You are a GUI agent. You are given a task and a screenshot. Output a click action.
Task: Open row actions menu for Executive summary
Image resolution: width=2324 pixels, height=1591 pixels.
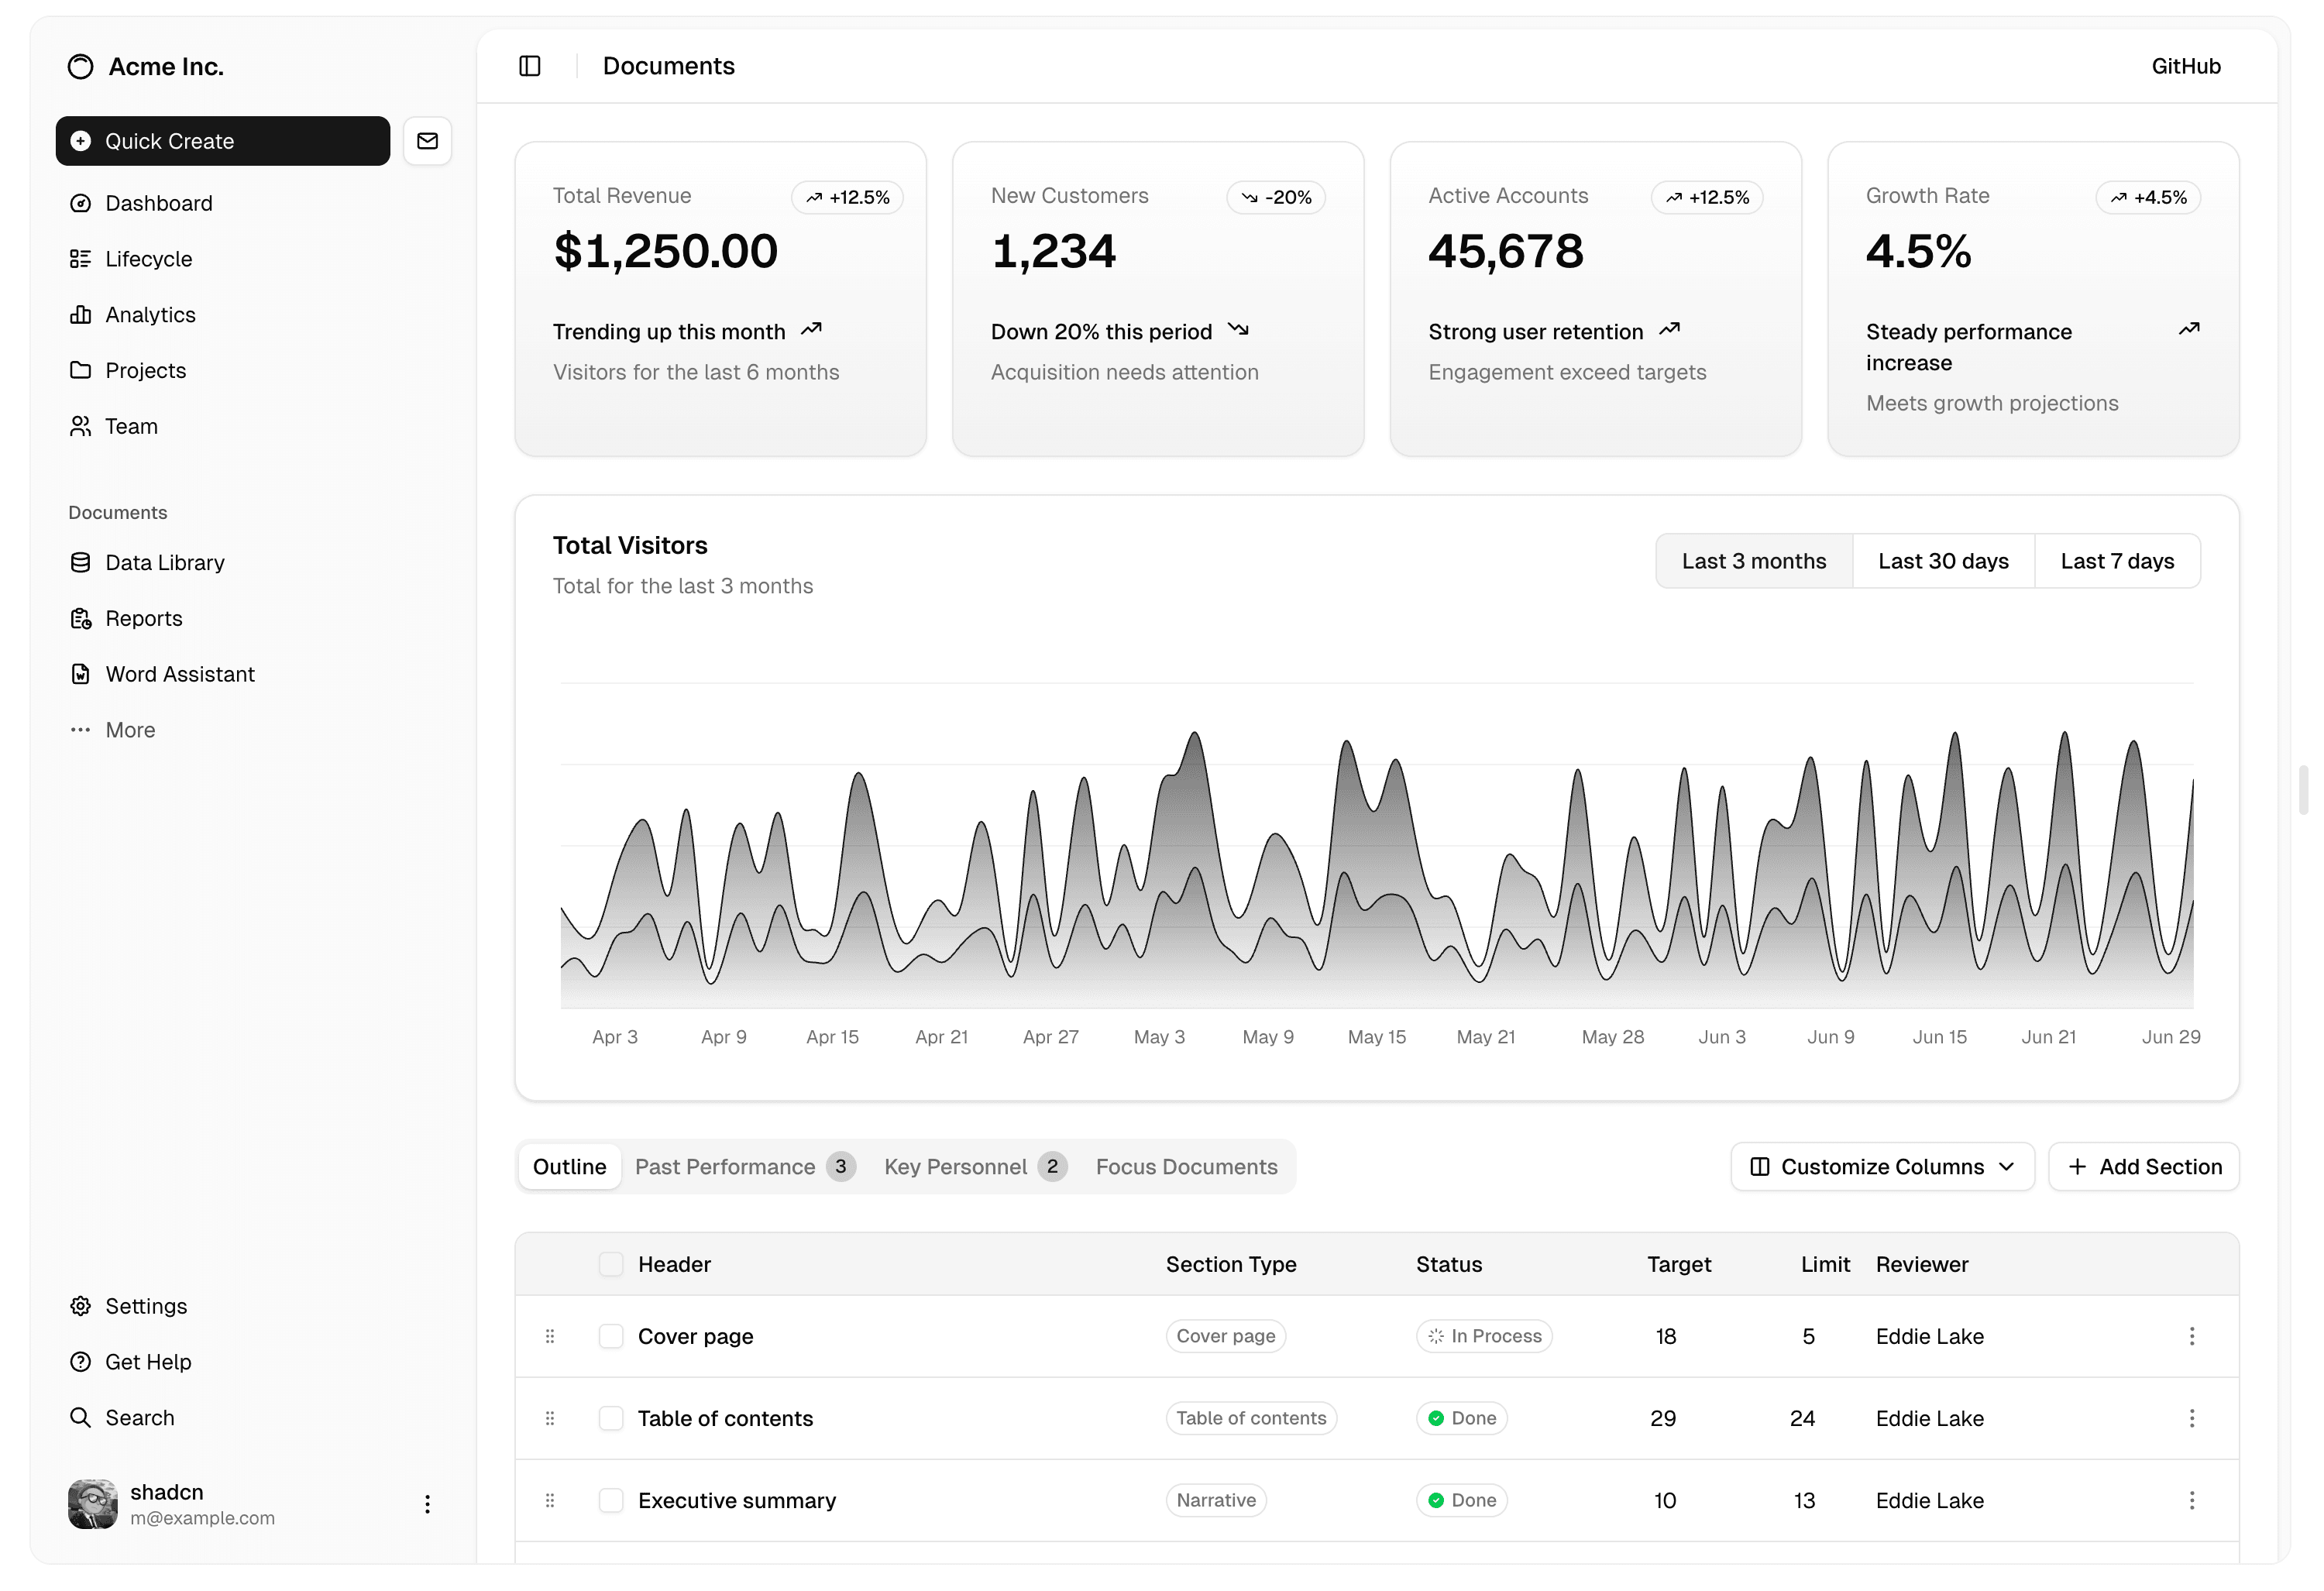(x=2192, y=1501)
